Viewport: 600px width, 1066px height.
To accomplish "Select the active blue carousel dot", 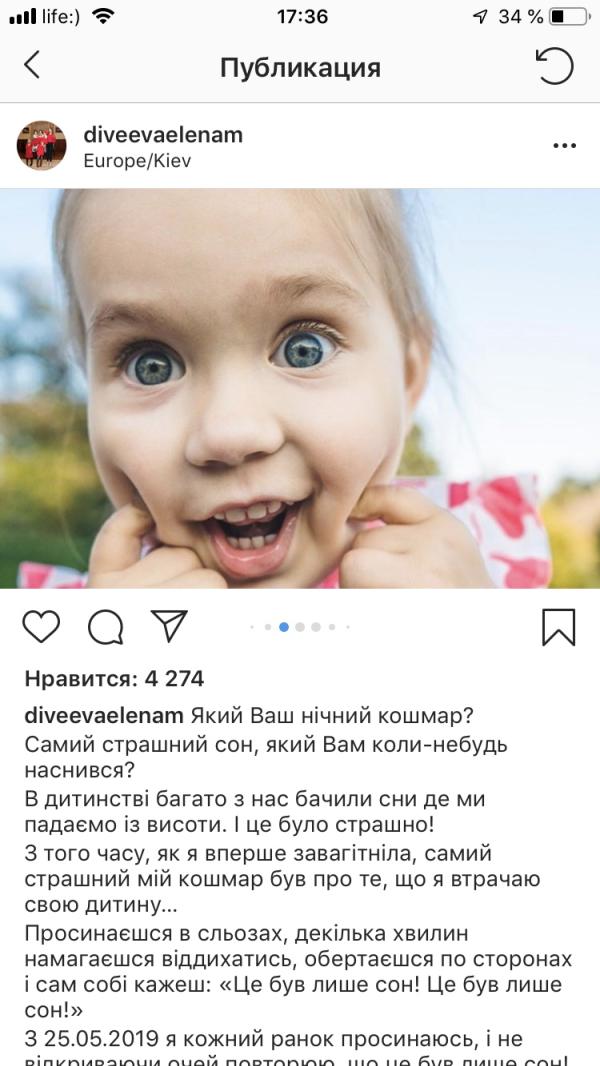I will (x=284, y=627).
